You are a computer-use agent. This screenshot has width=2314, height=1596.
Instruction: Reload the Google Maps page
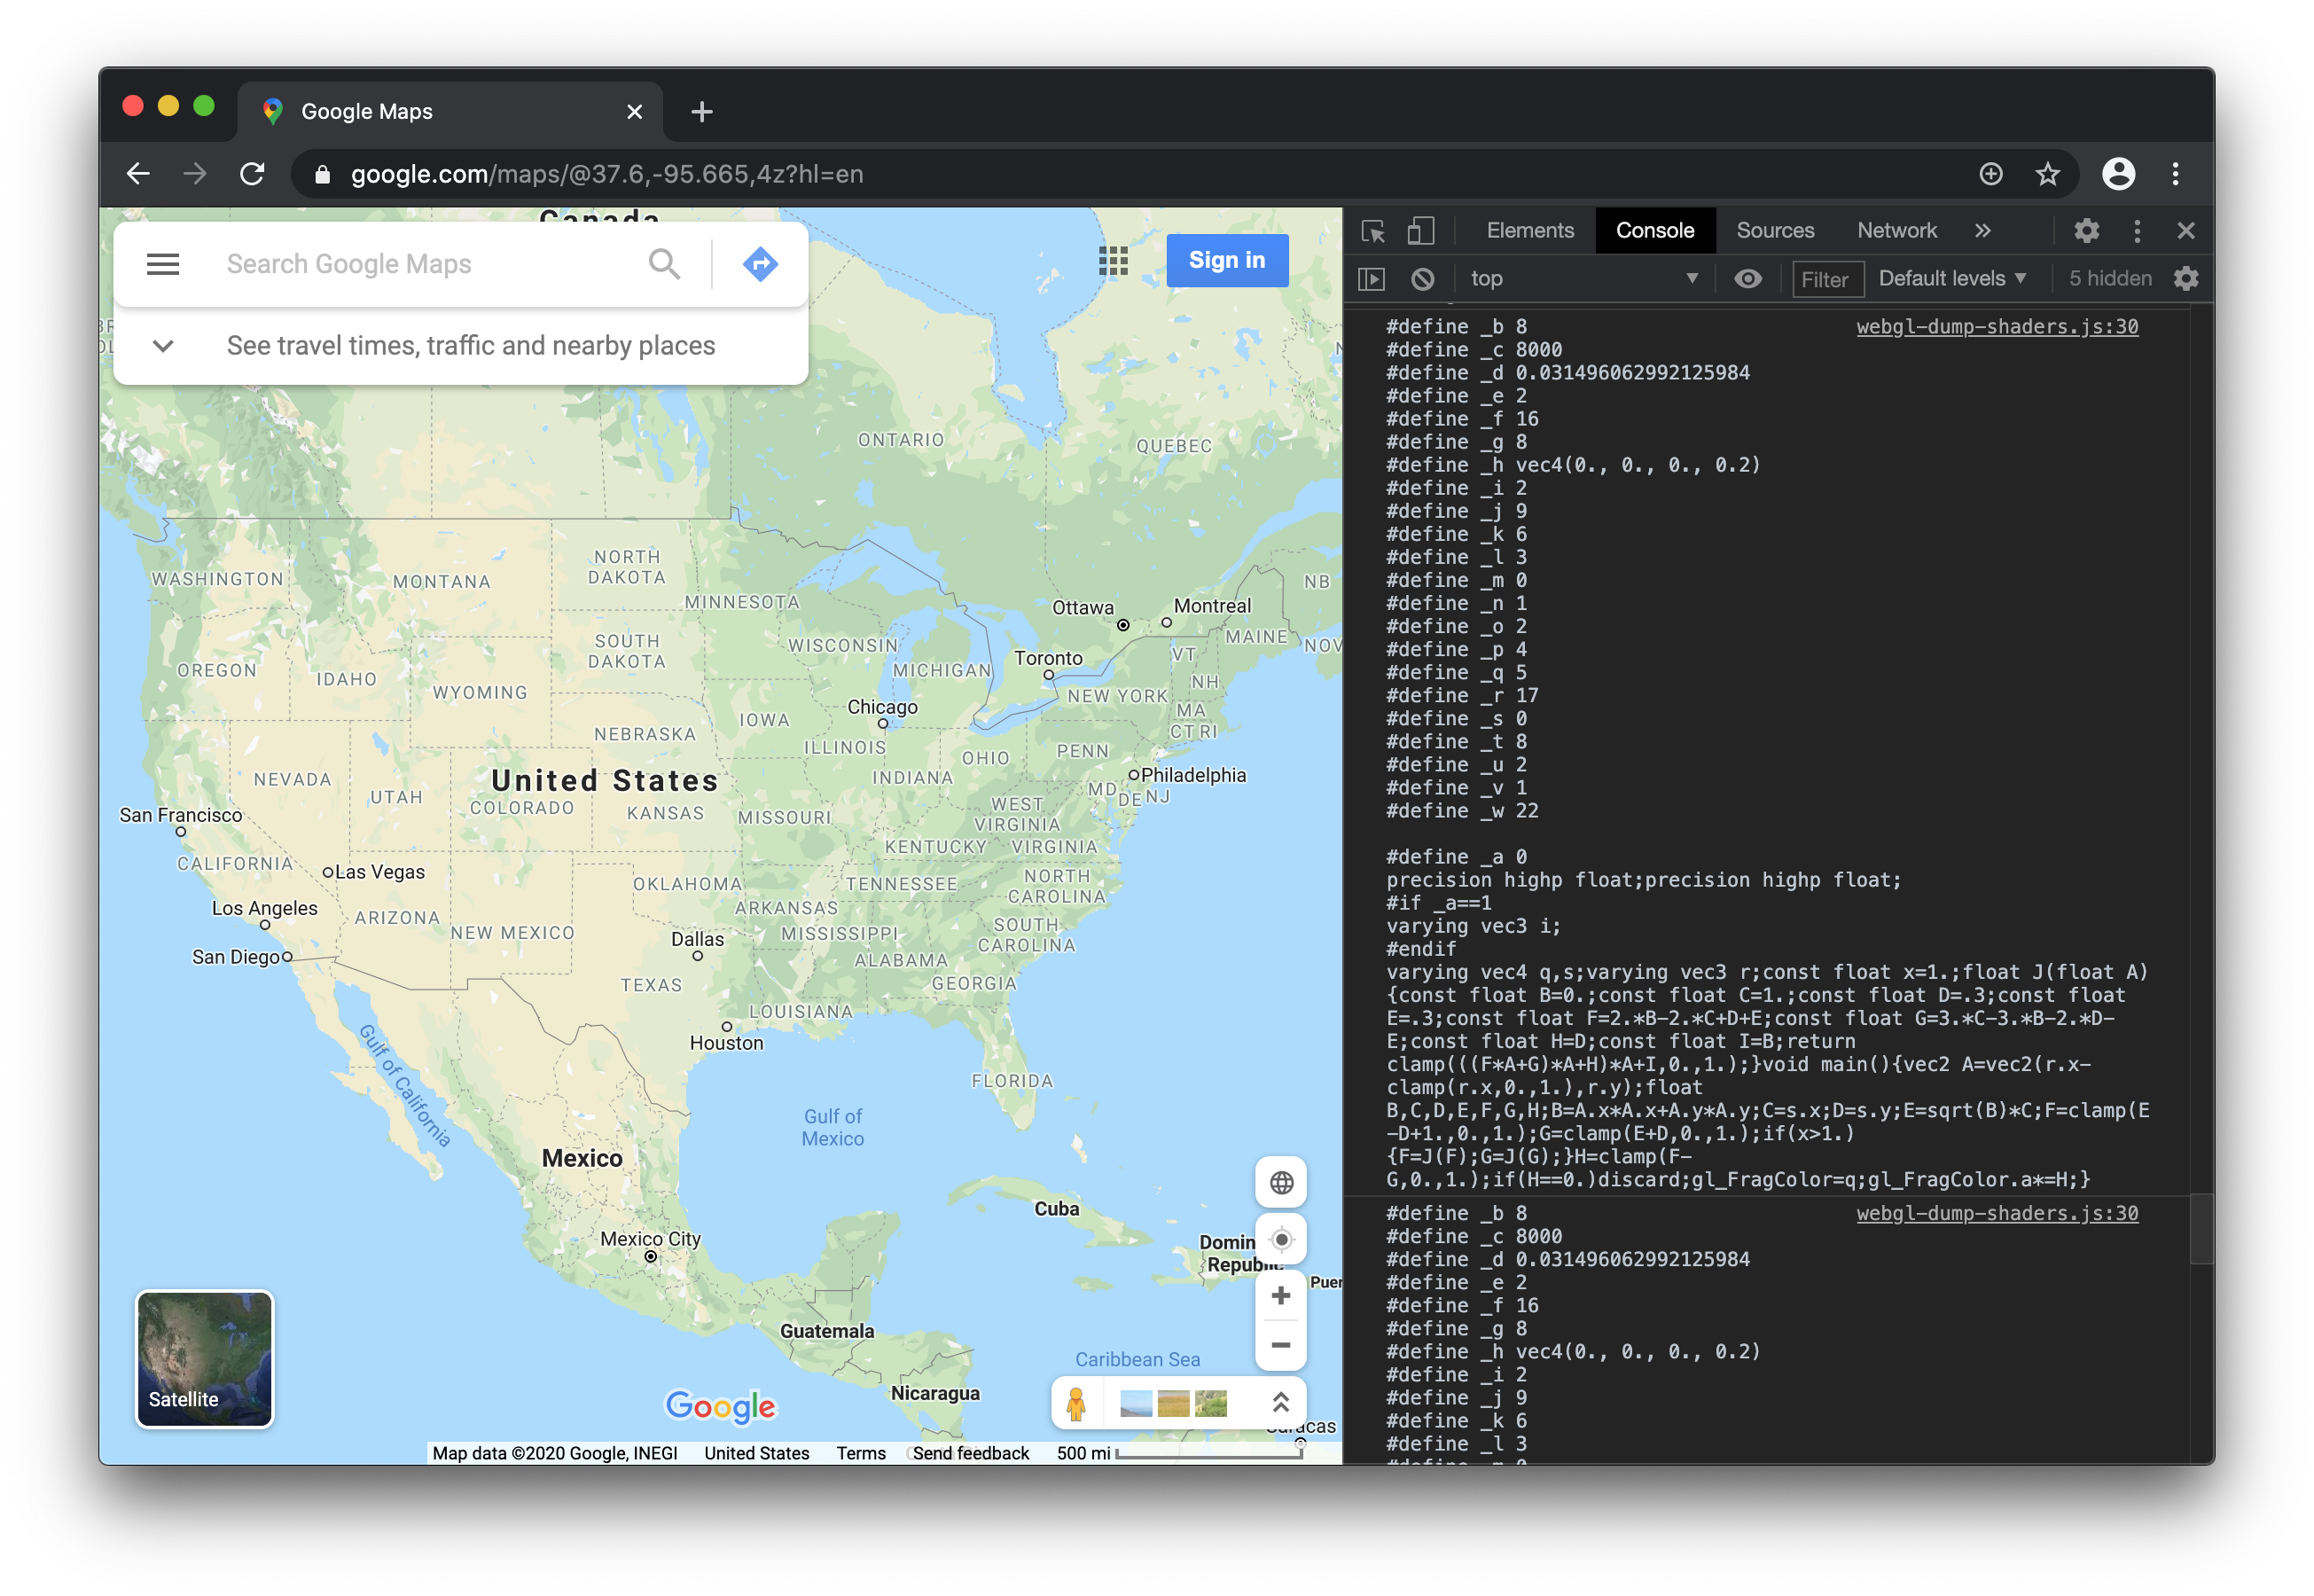[x=252, y=174]
